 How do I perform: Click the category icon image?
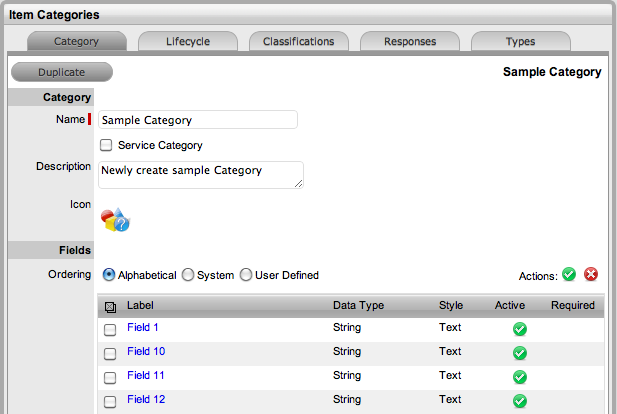point(116,219)
